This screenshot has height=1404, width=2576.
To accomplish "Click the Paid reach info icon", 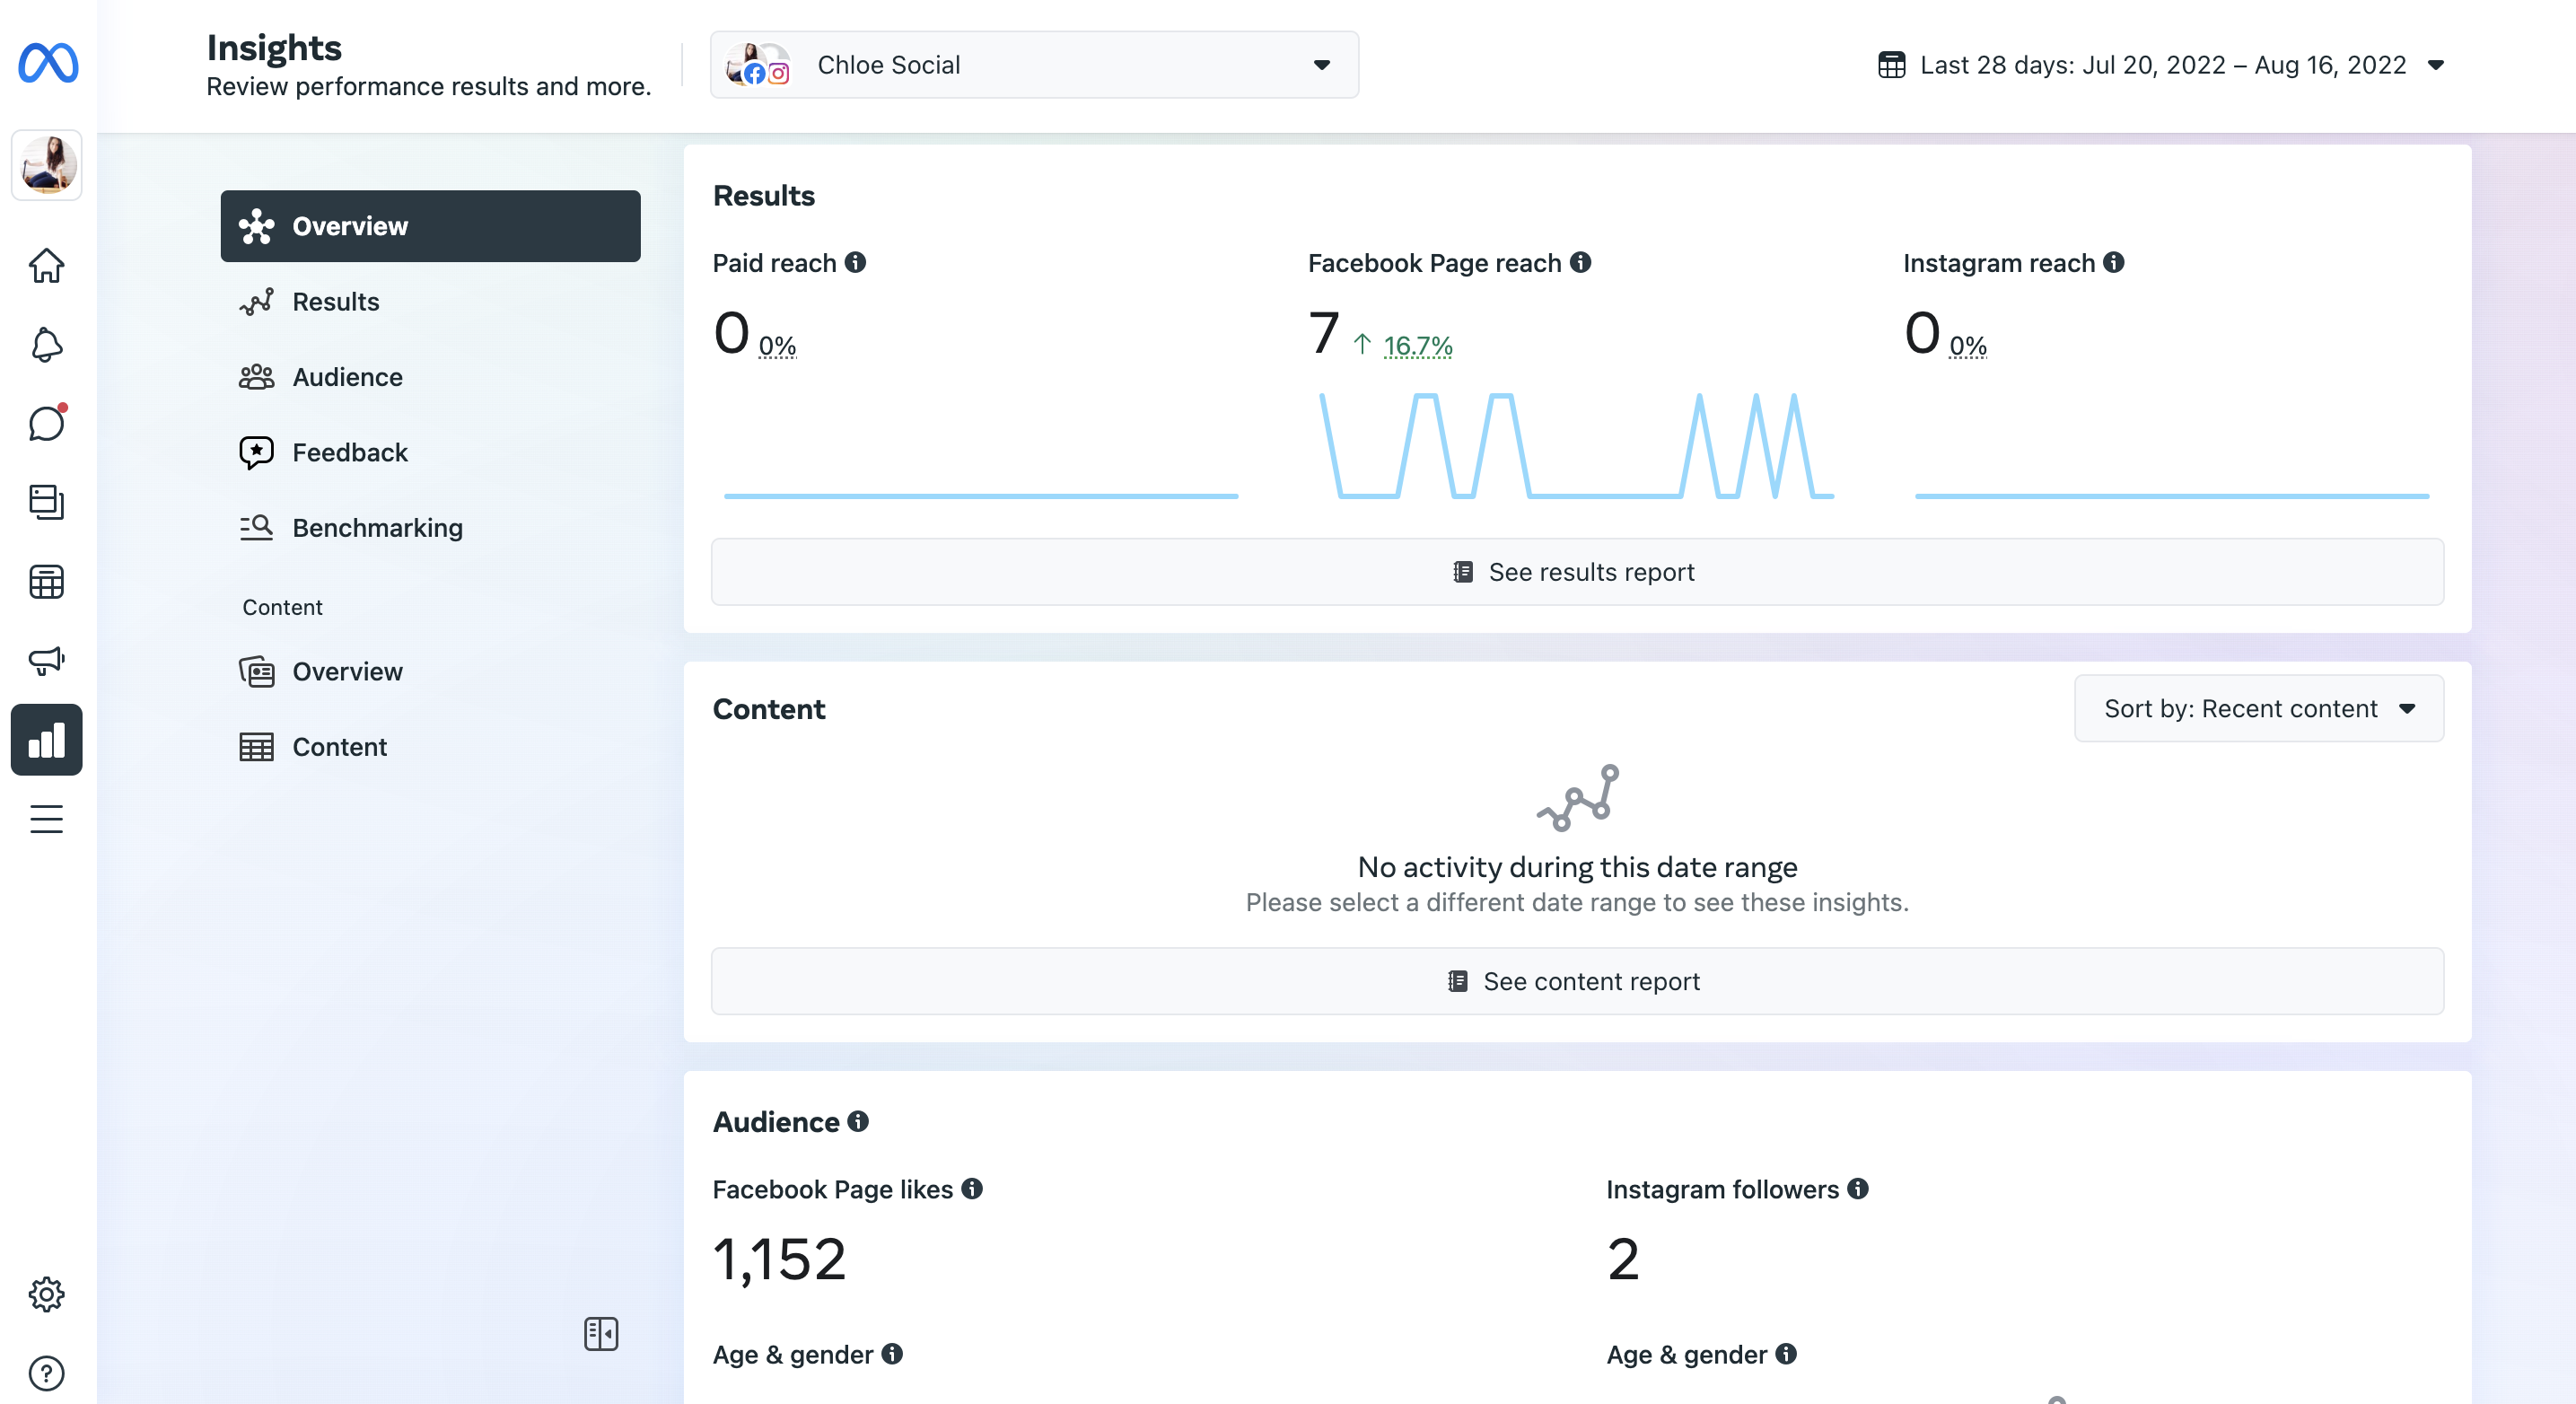I will [x=855, y=262].
